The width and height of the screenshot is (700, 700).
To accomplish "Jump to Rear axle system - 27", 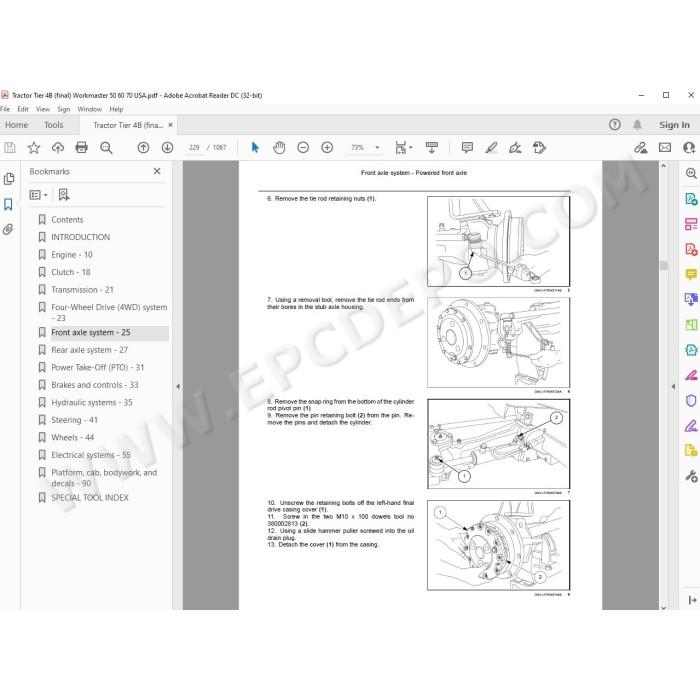I will (90, 350).
